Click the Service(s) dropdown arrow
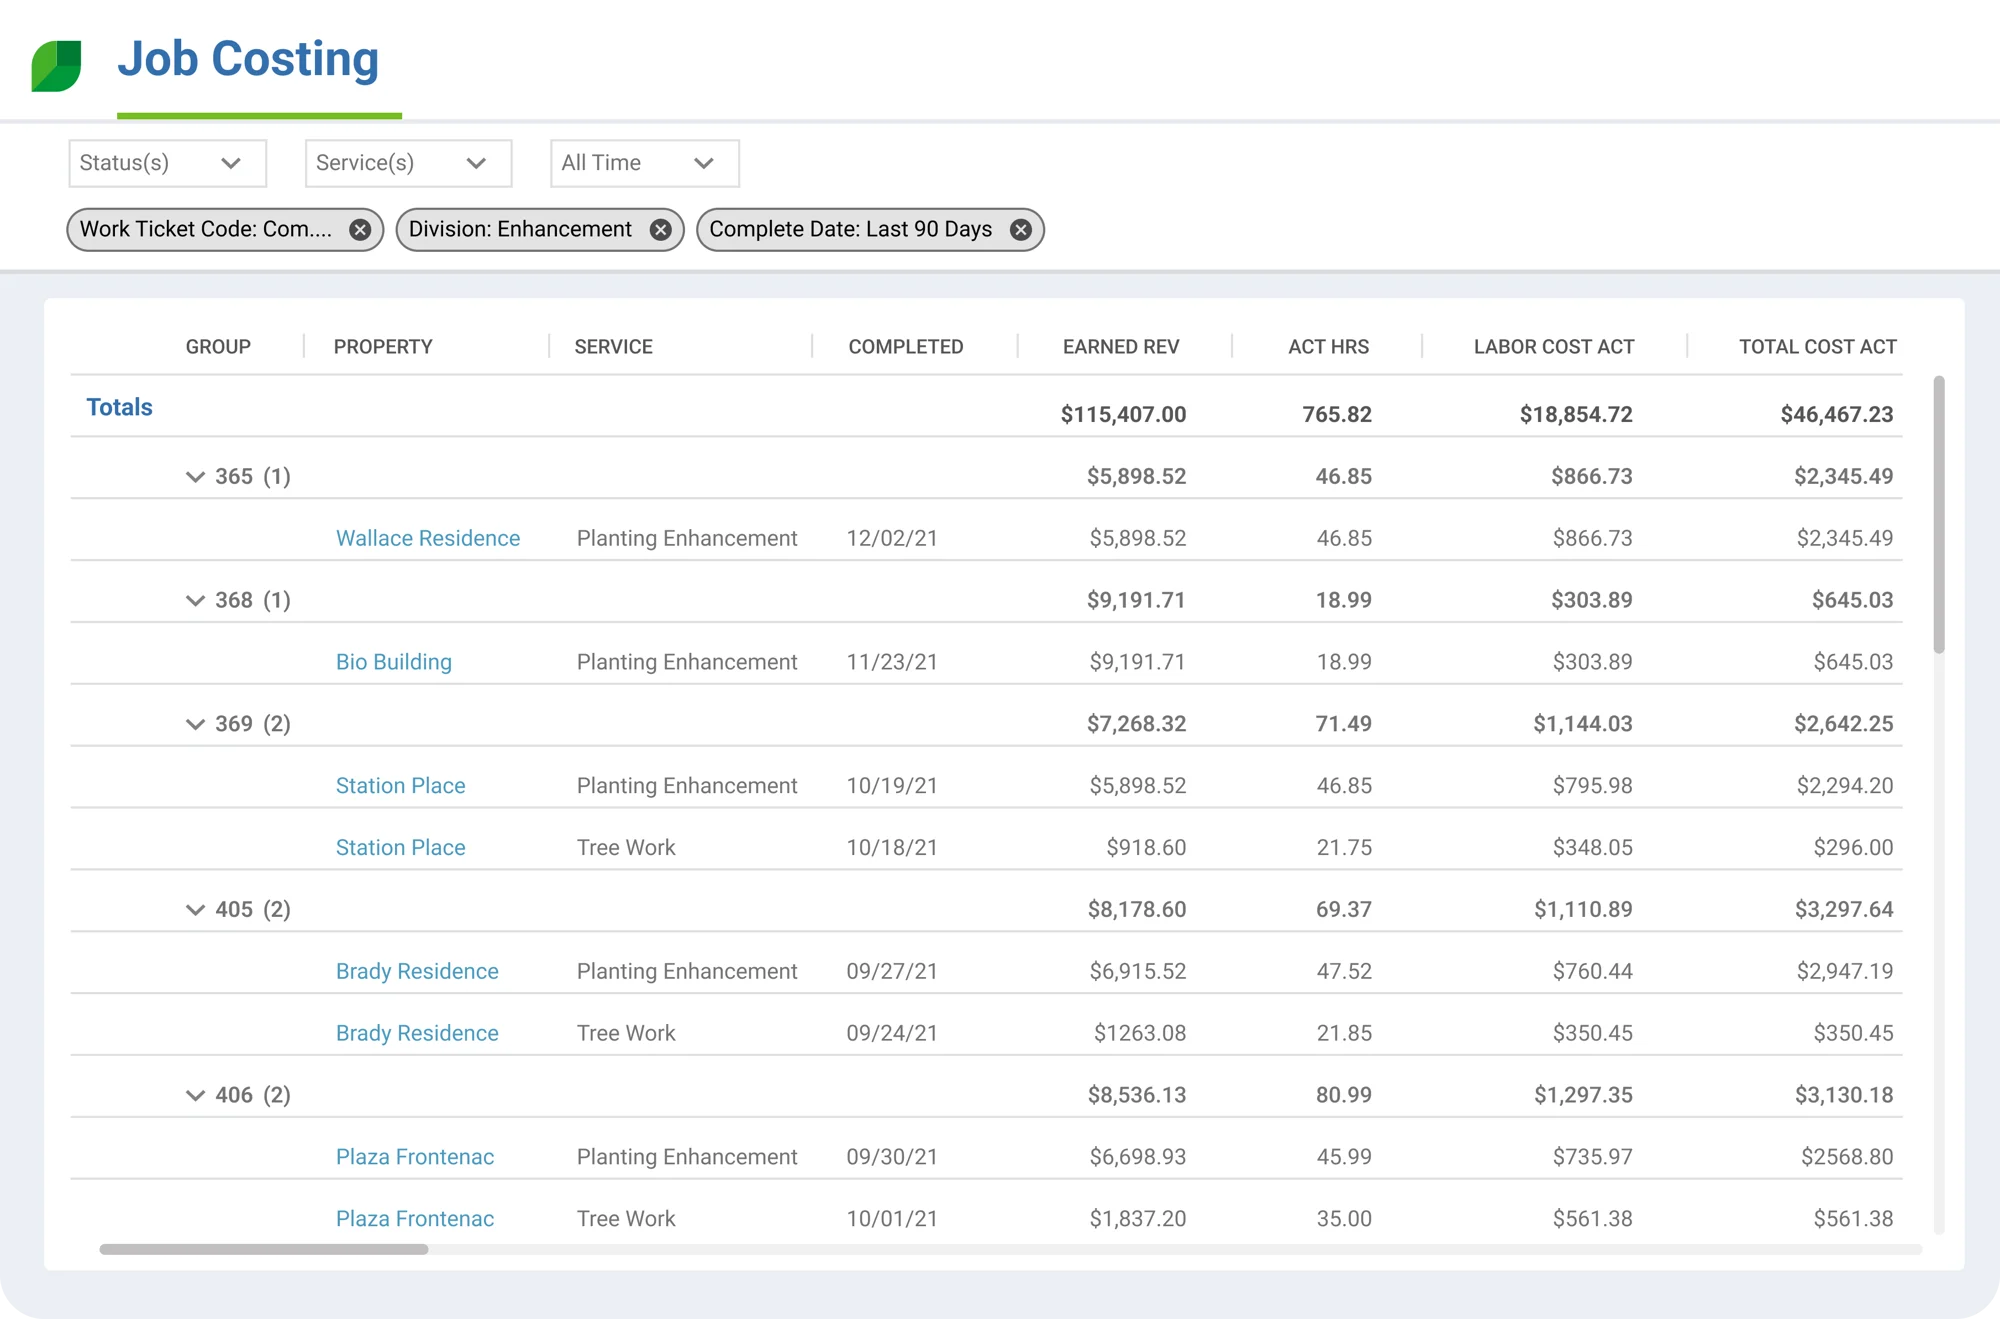This screenshot has height=1319, width=2000. tap(477, 163)
